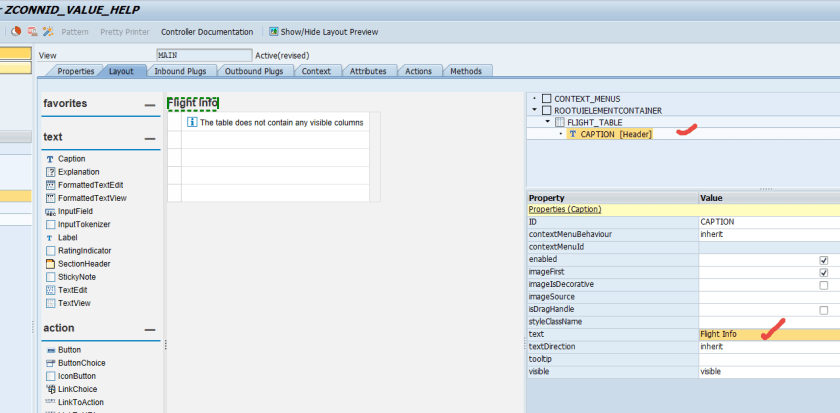Click the Pretty Printer button

pos(125,32)
